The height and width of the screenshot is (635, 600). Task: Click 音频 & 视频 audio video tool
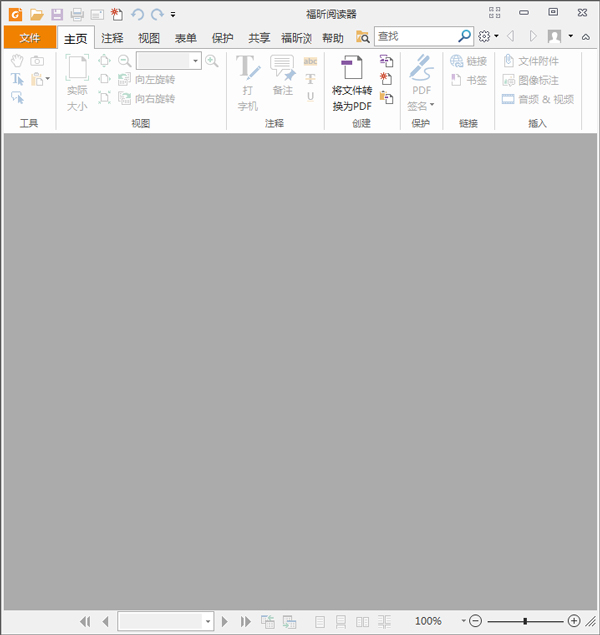coord(538,99)
